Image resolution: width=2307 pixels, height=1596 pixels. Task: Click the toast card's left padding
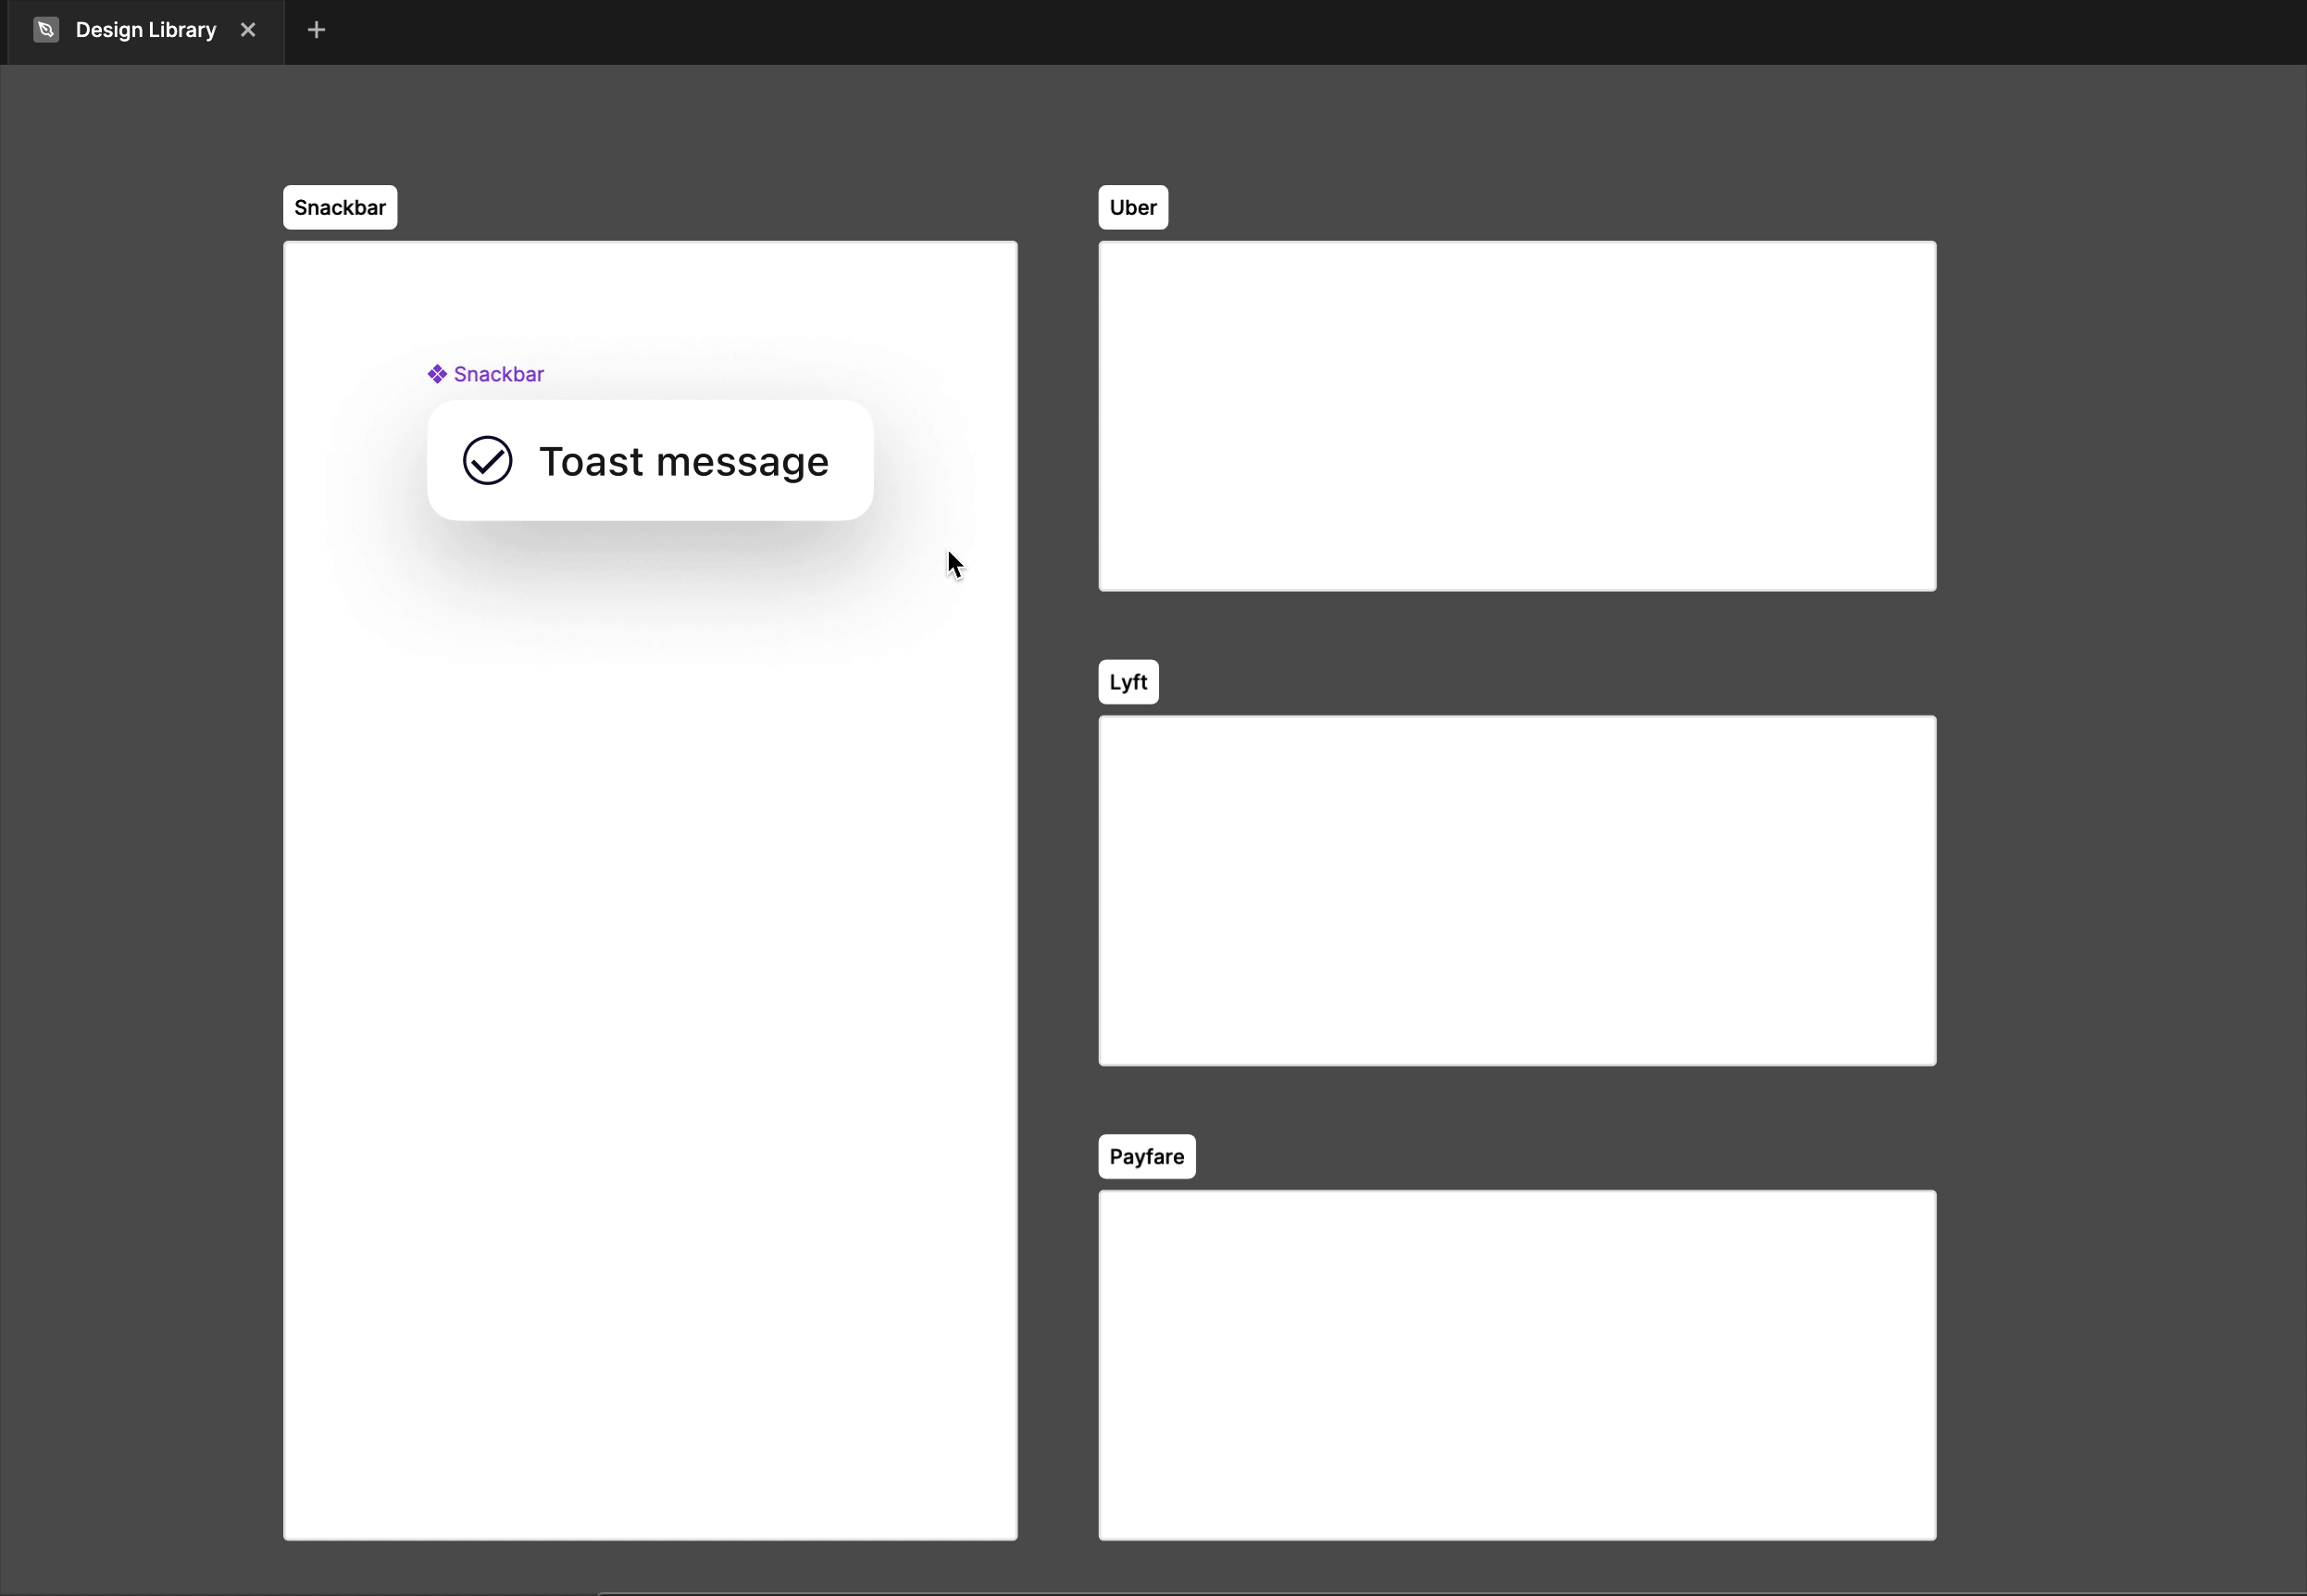[444, 461]
